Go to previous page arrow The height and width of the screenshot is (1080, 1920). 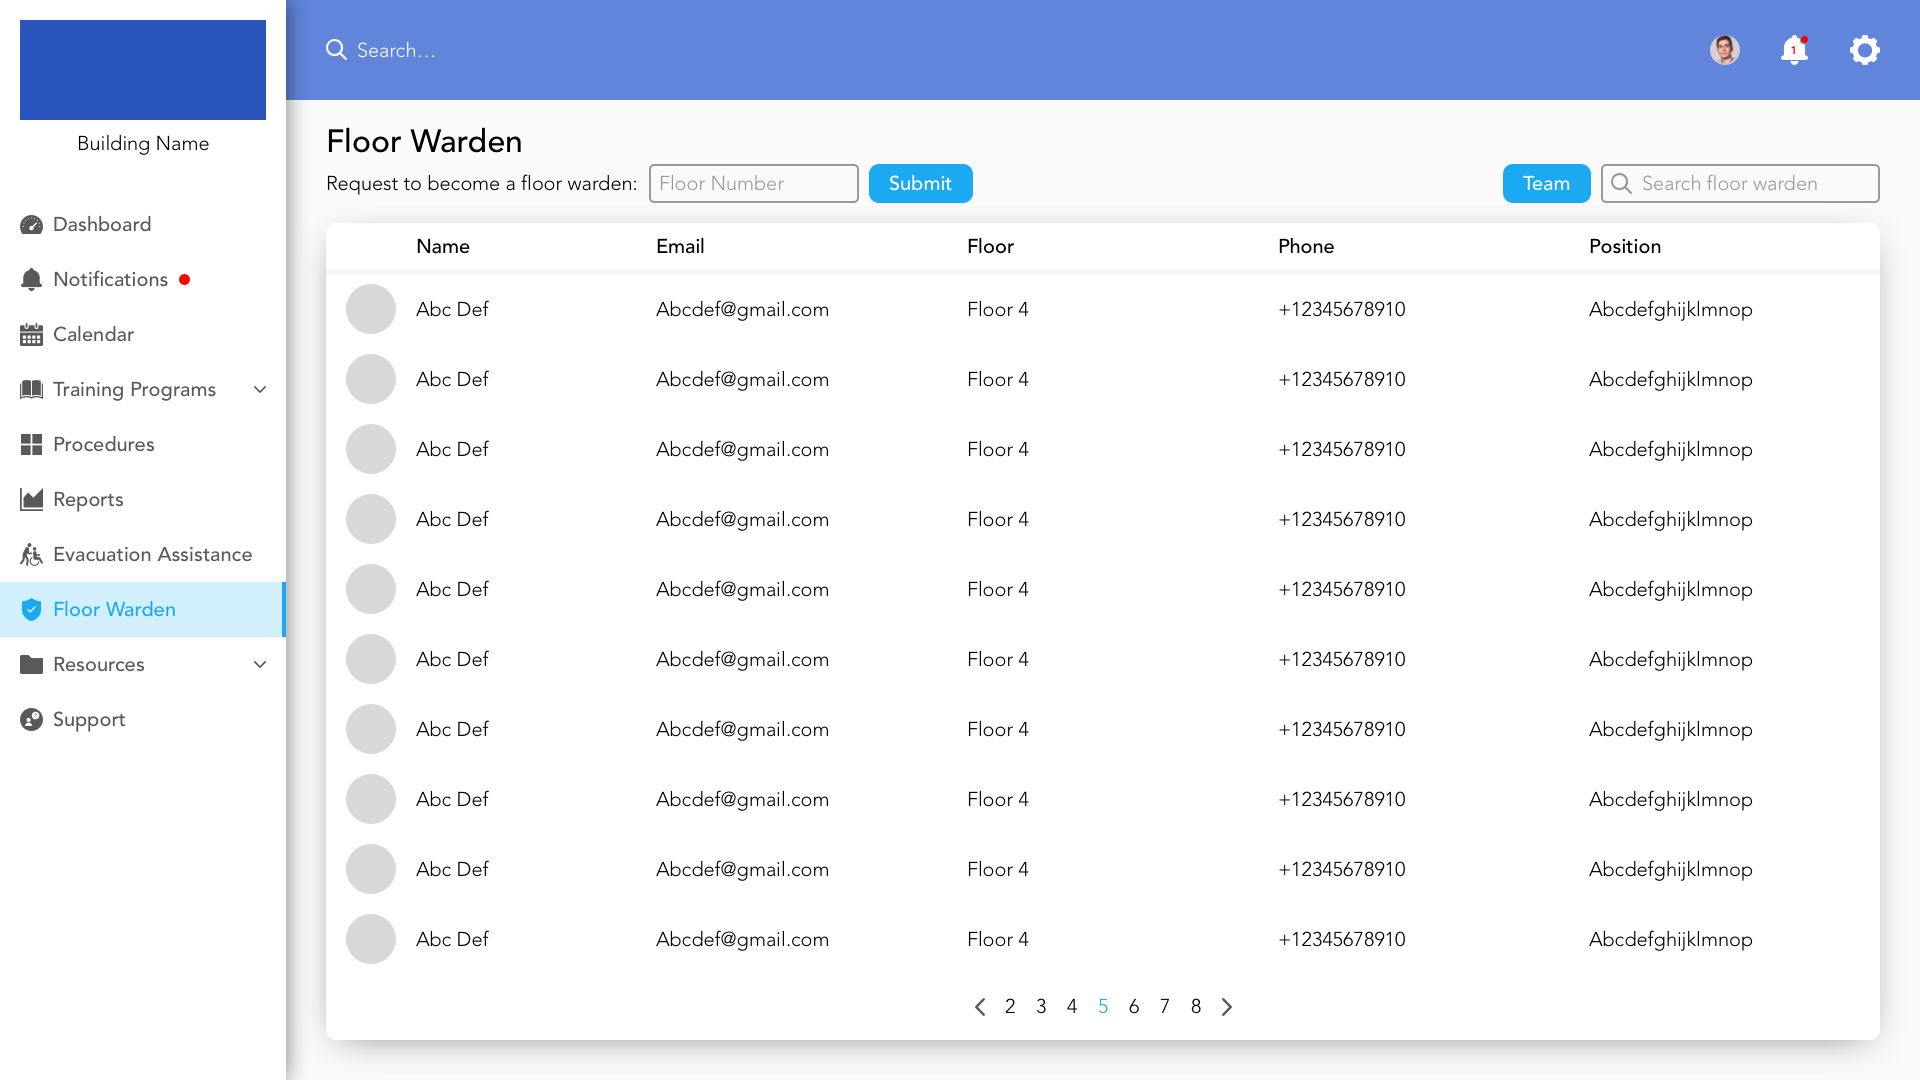980,1007
